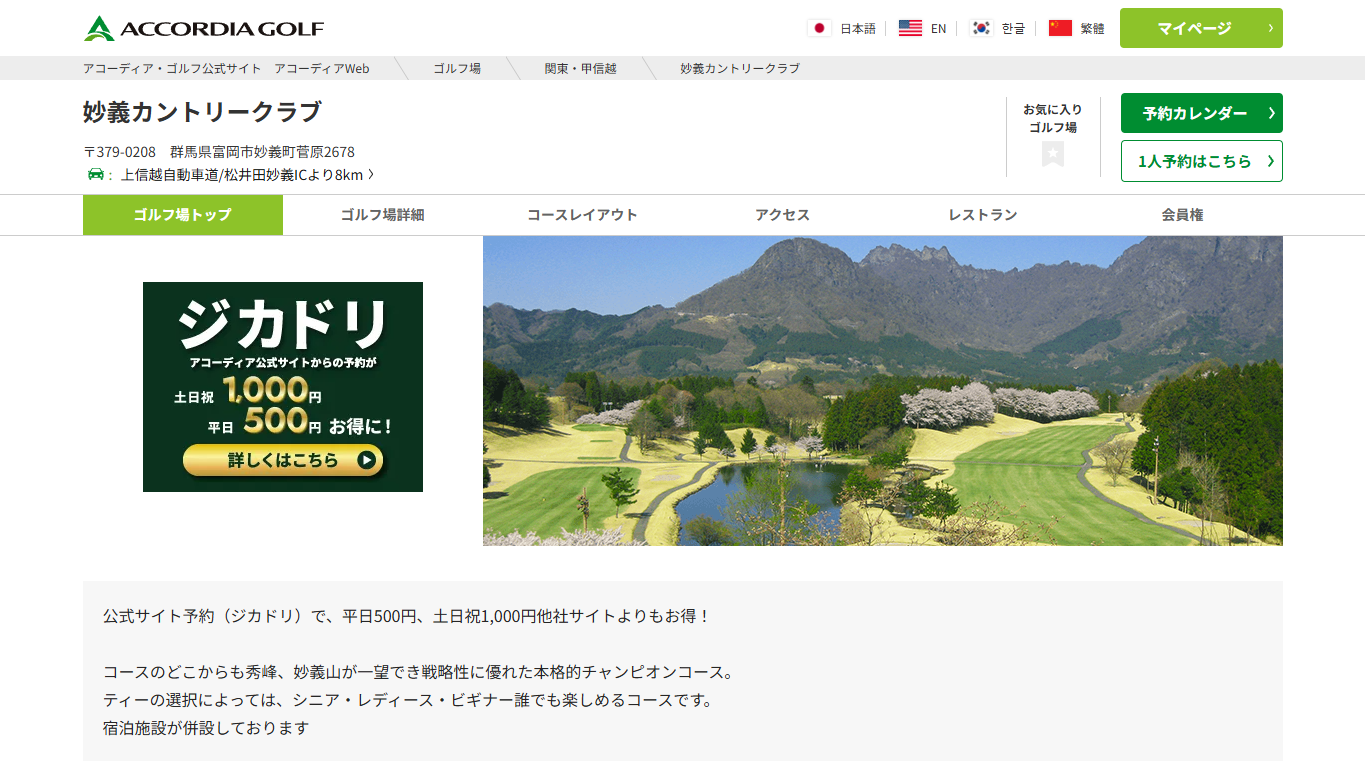Click breadcrumb ゴルフ場

coord(457,68)
